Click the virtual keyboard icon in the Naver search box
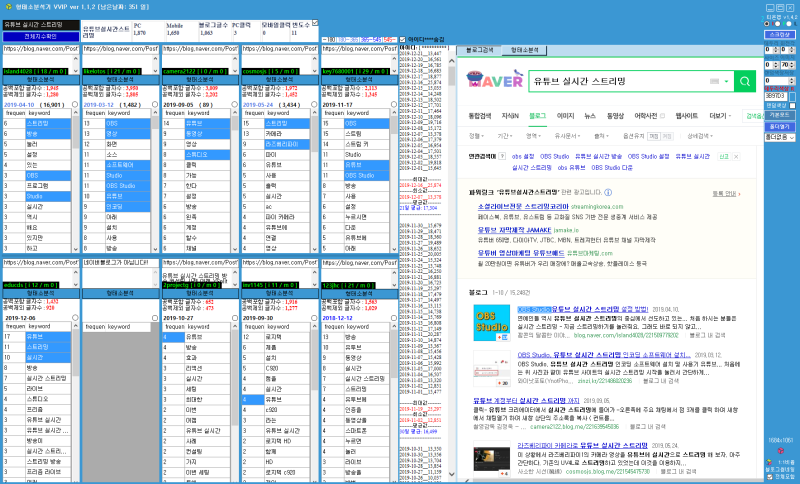Screen dimensions: 800x484 pyautogui.click(x=714, y=82)
